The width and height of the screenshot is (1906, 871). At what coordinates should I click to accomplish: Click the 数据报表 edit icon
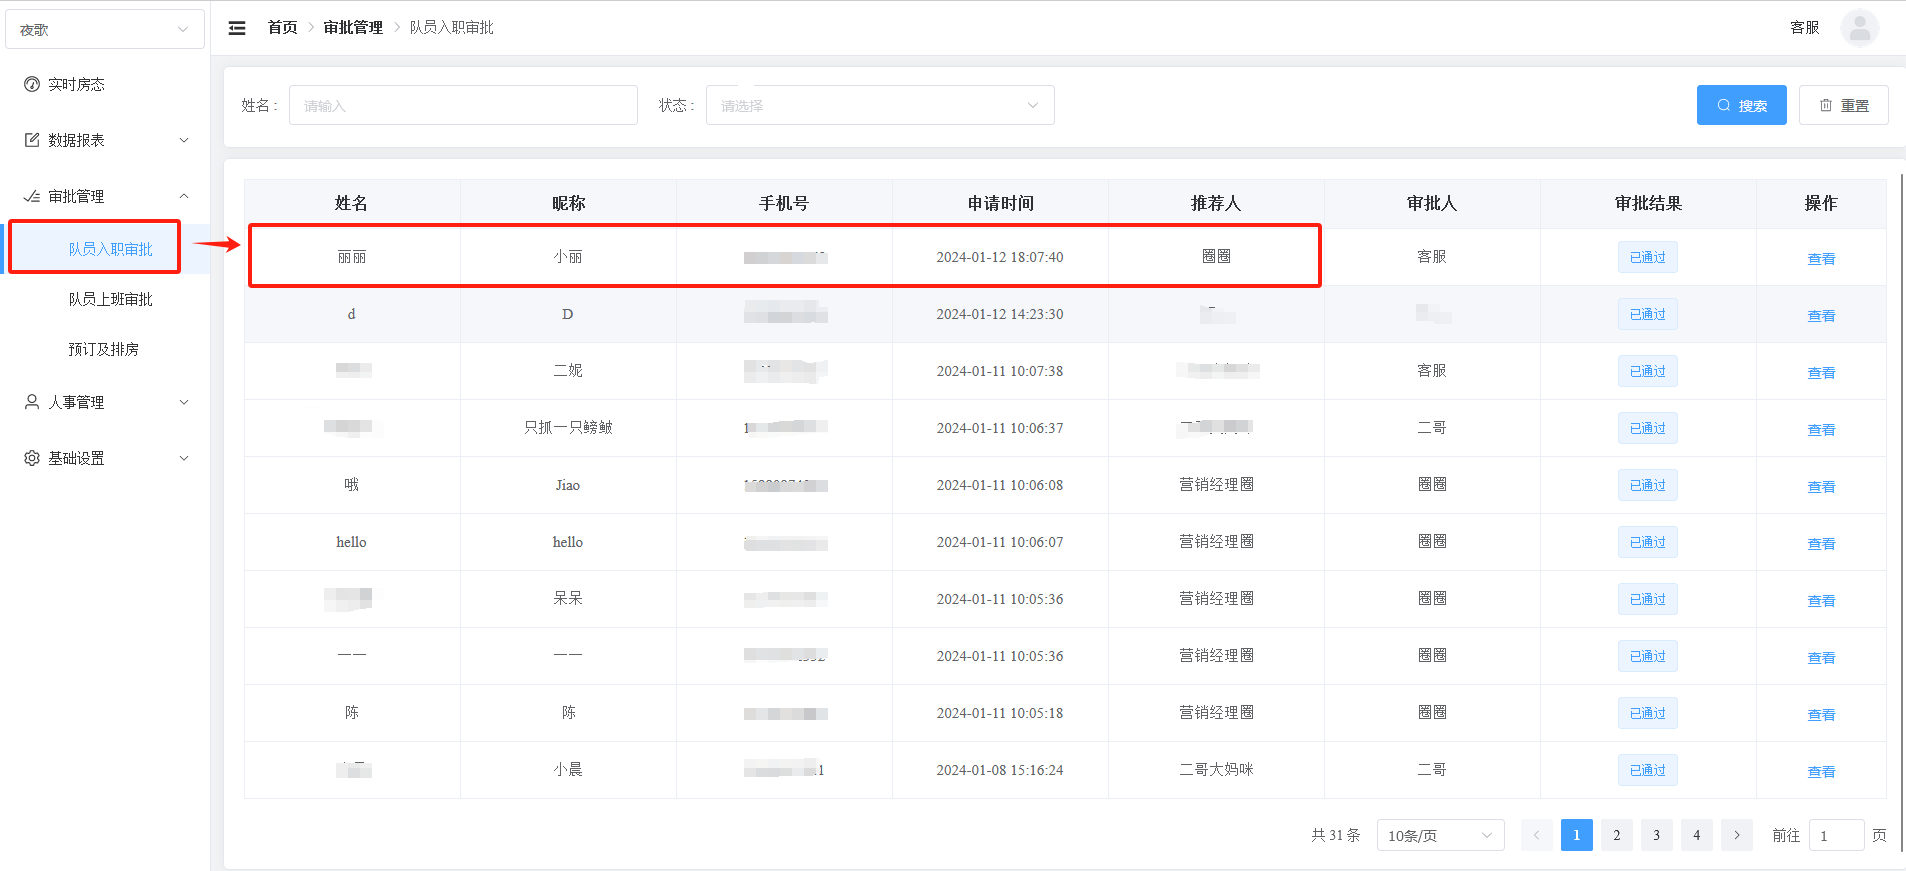tap(32, 140)
